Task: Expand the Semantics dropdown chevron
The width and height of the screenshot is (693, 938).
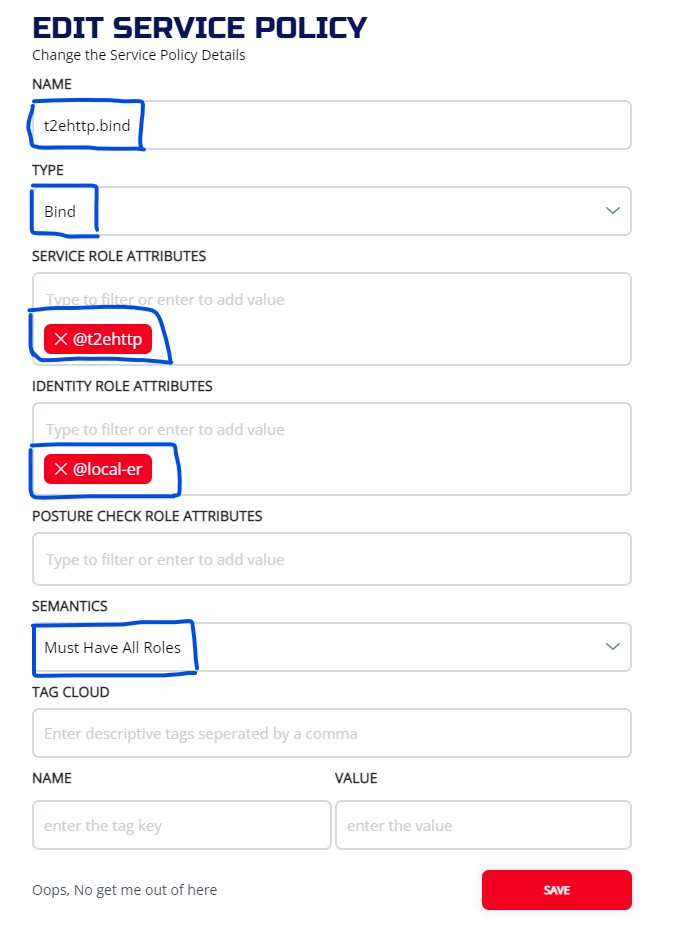Action: 613,647
